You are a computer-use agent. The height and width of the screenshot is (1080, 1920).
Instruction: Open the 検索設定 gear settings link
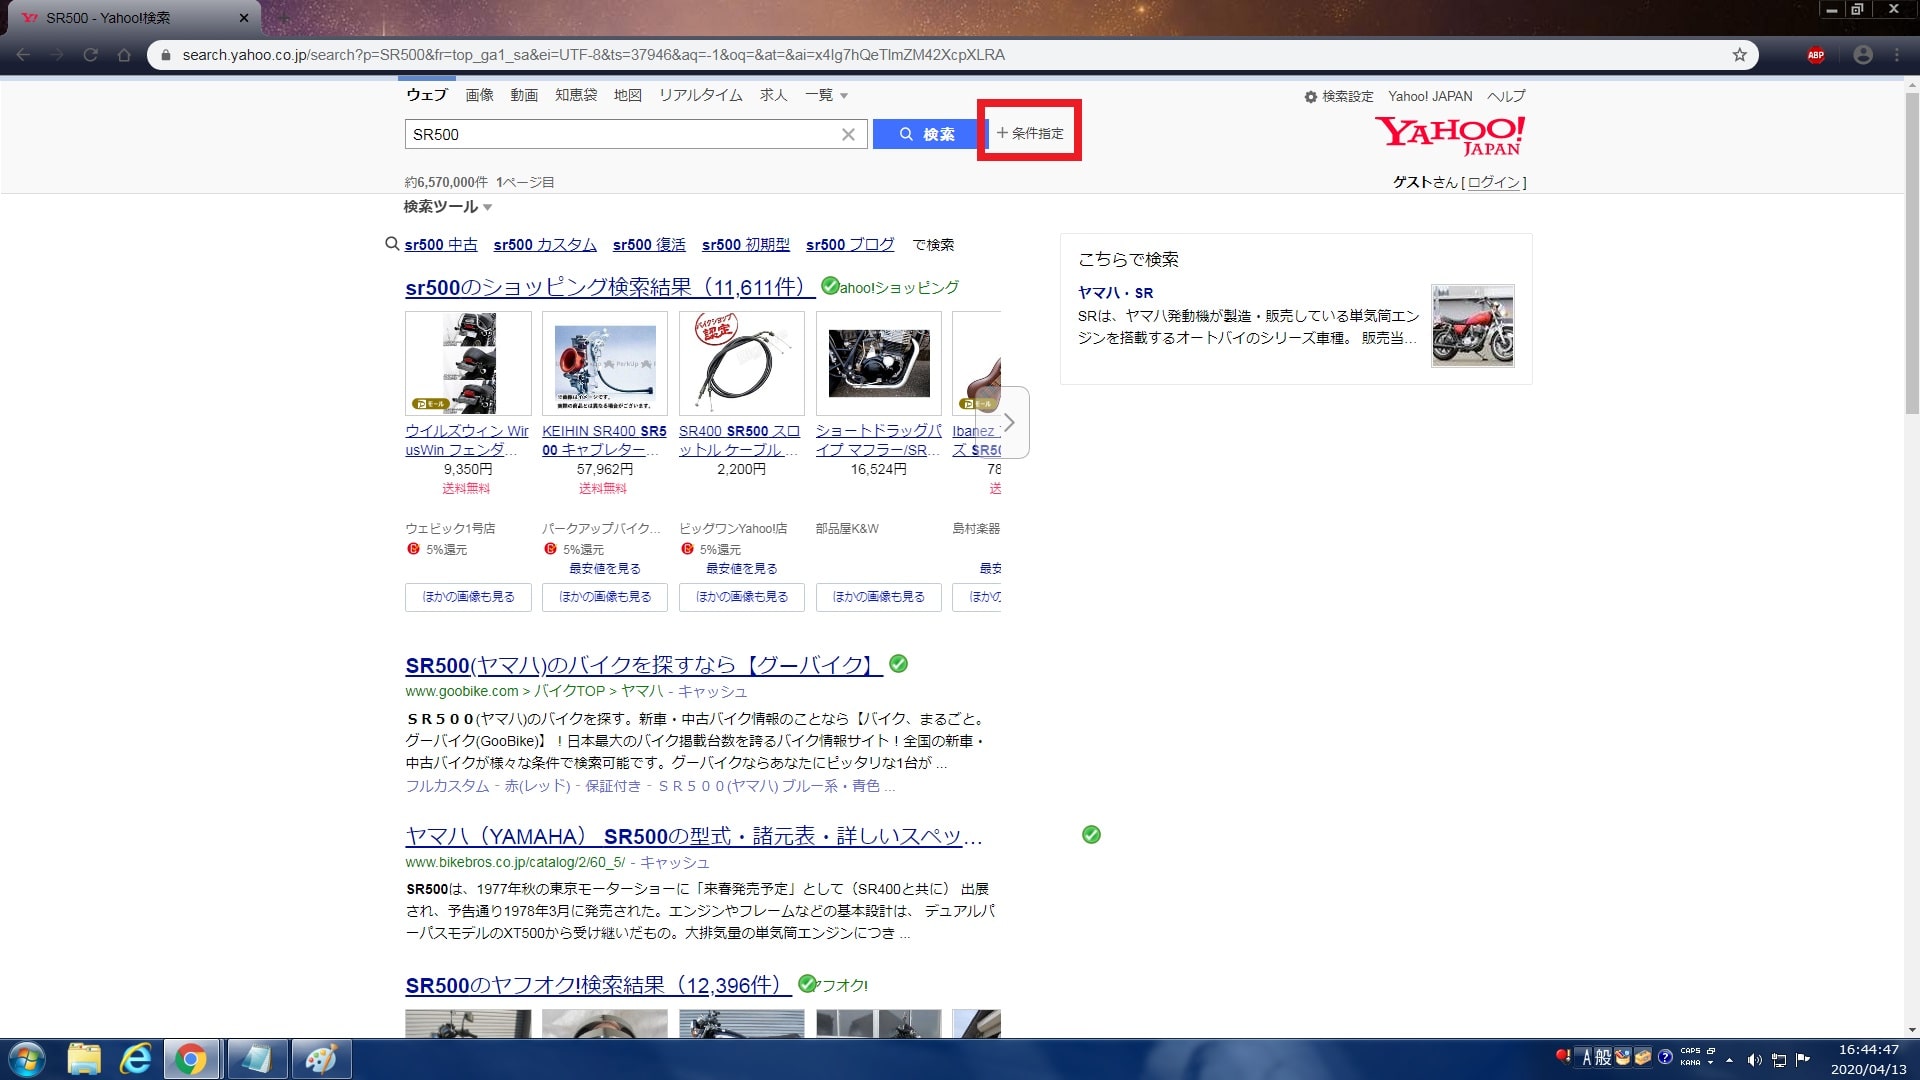tap(1339, 97)
